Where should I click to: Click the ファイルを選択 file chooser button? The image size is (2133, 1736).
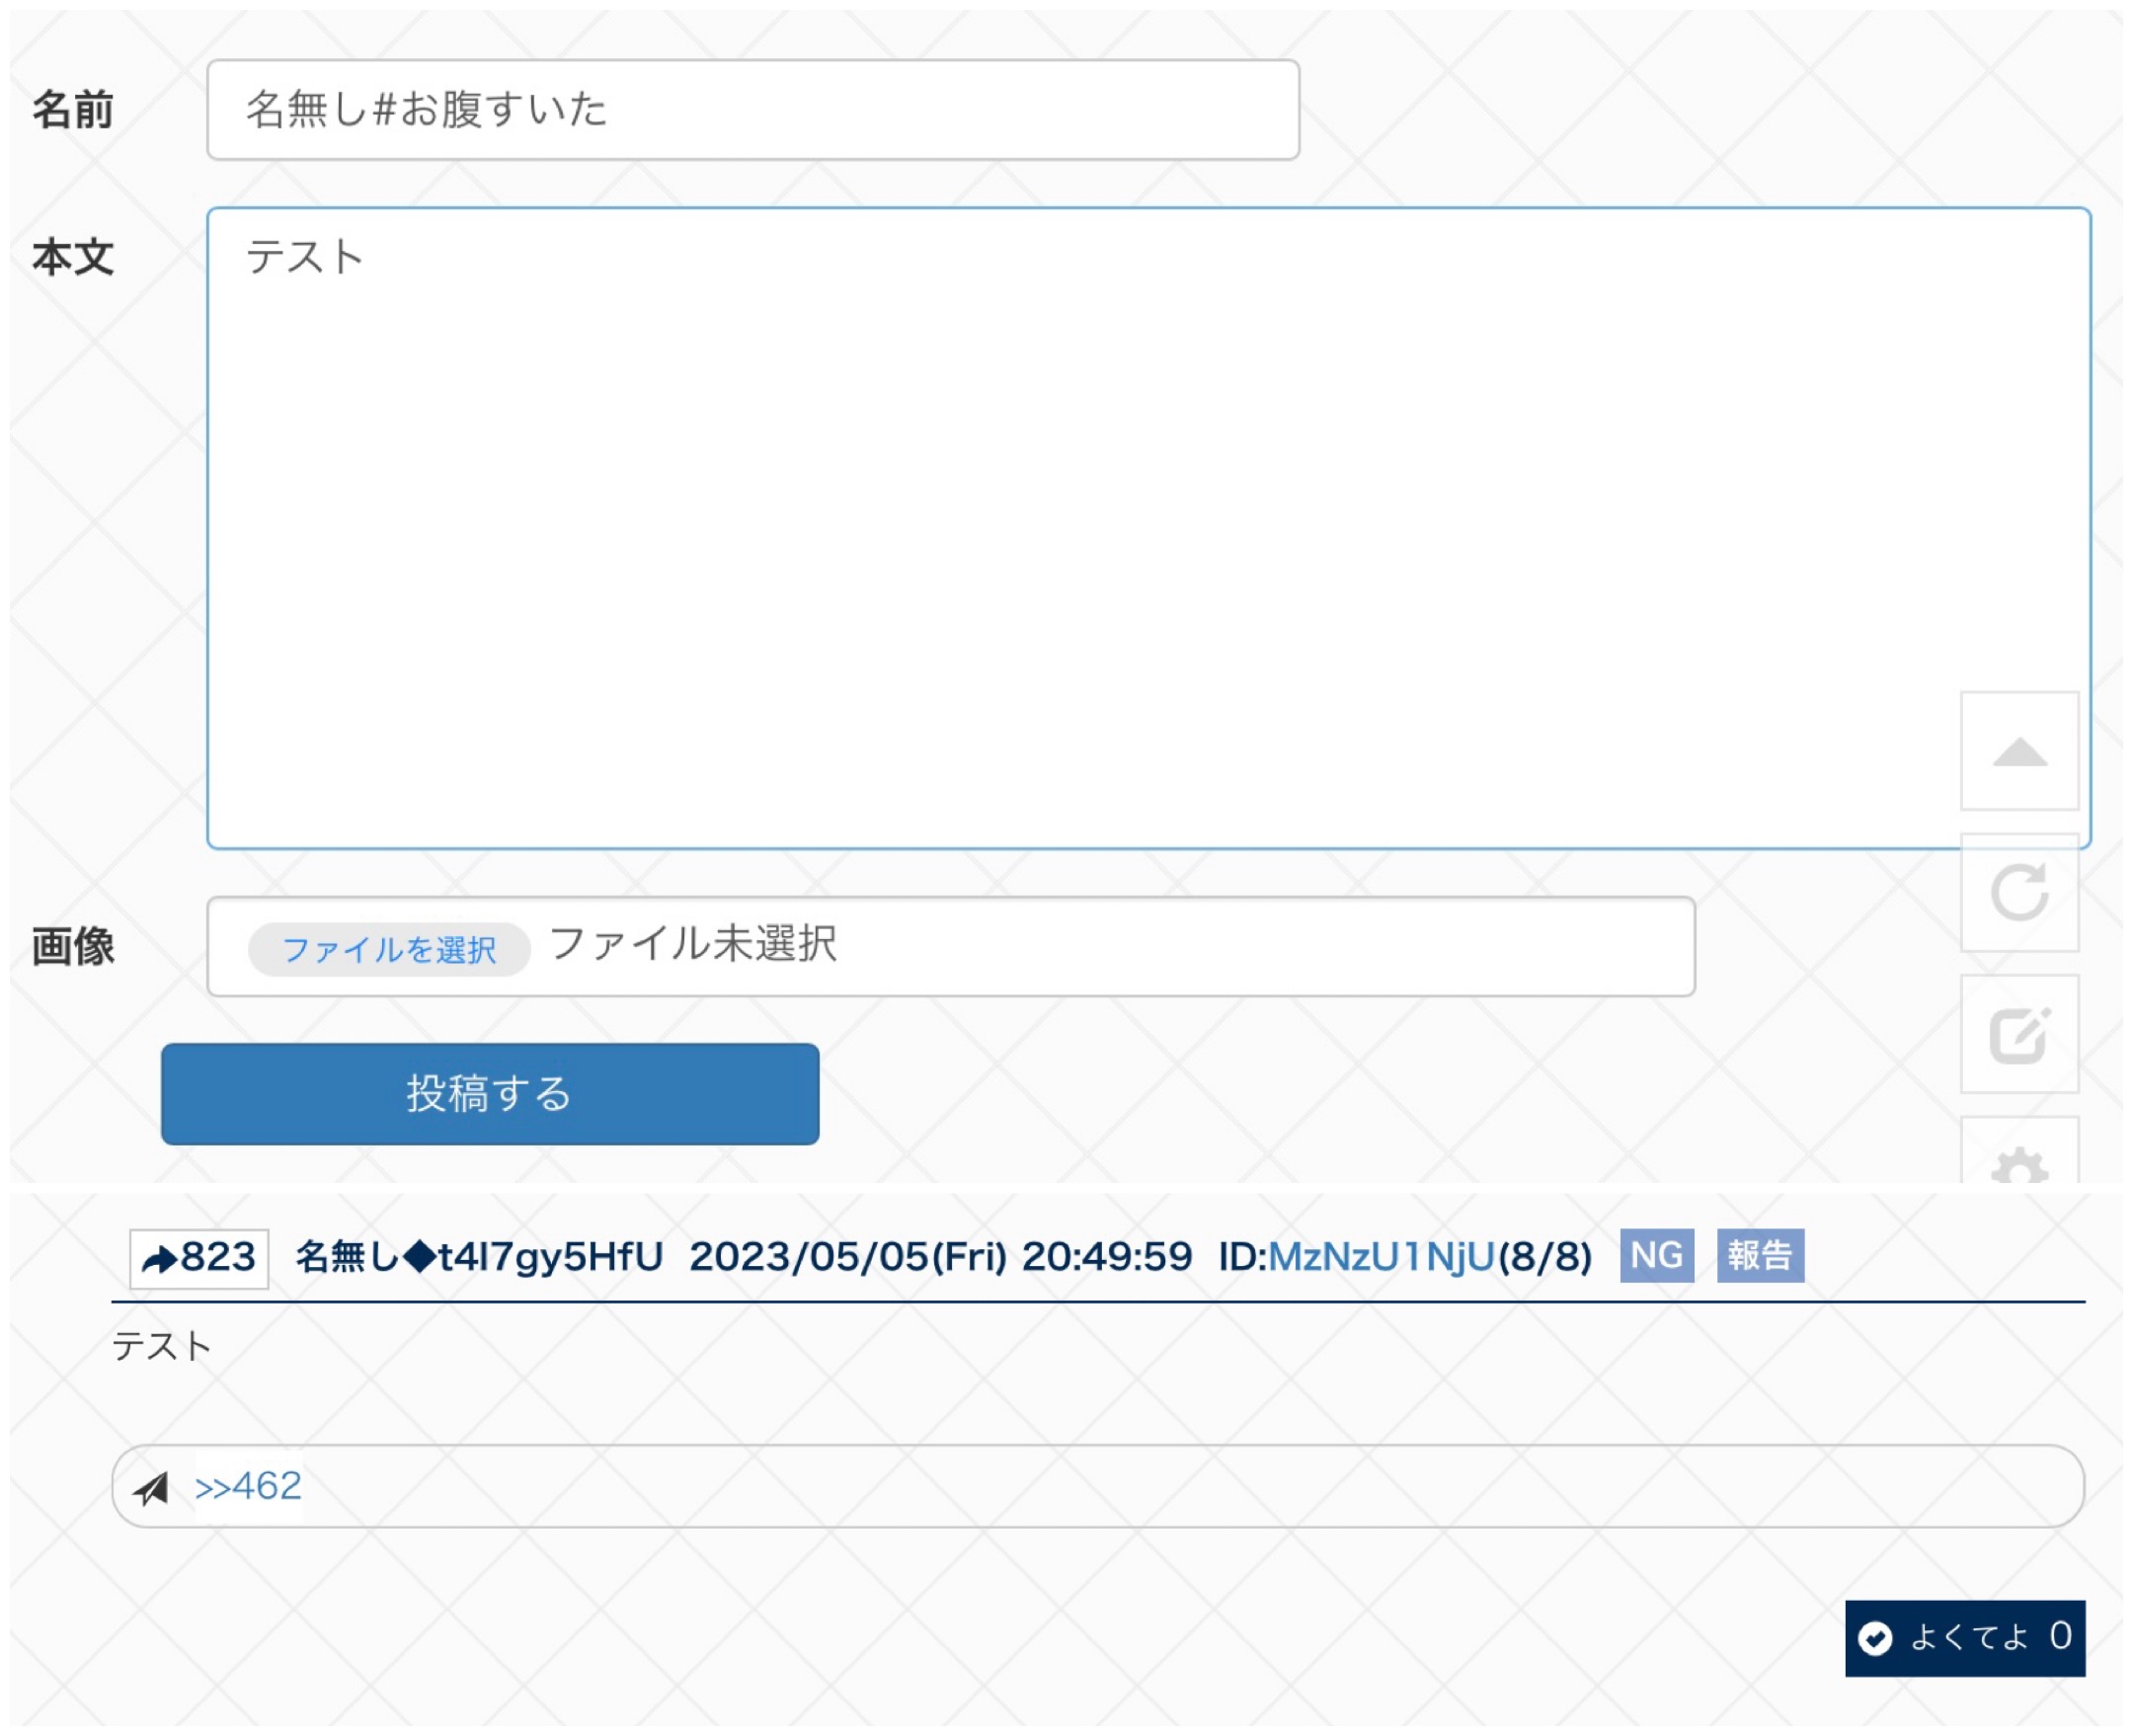(x=388, y=949)
